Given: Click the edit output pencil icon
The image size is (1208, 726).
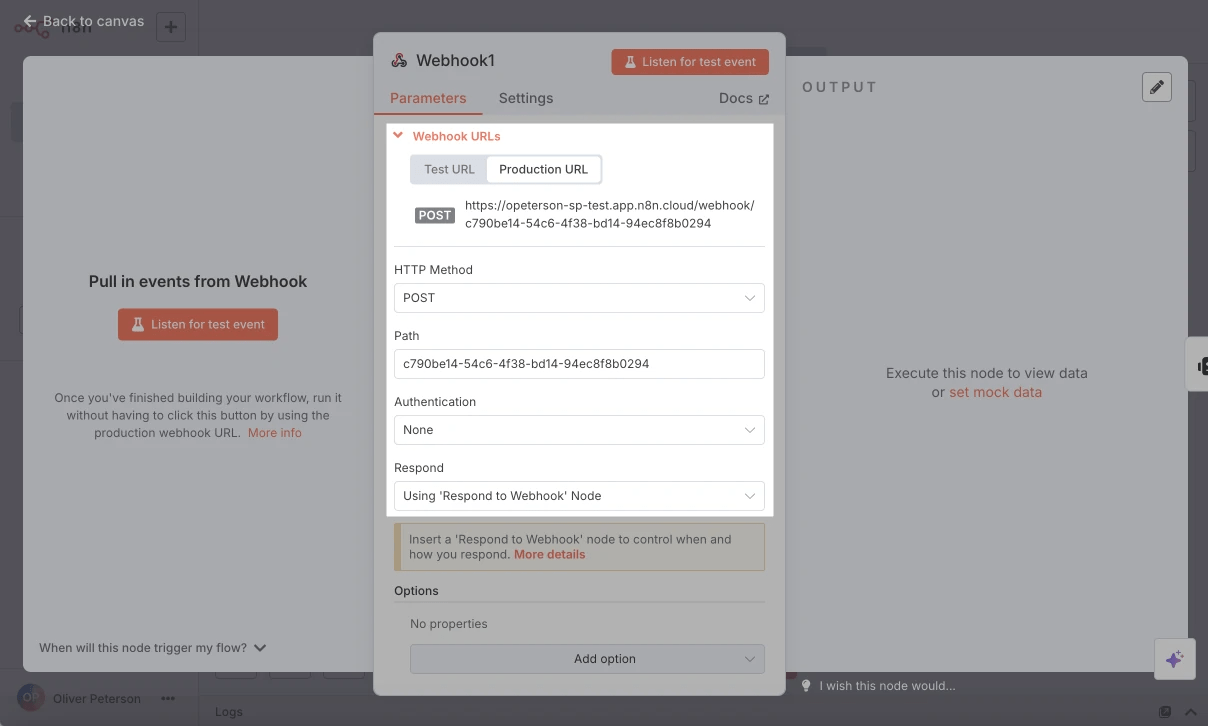Looking at the screenshot, I should (x=1156, y=87).
